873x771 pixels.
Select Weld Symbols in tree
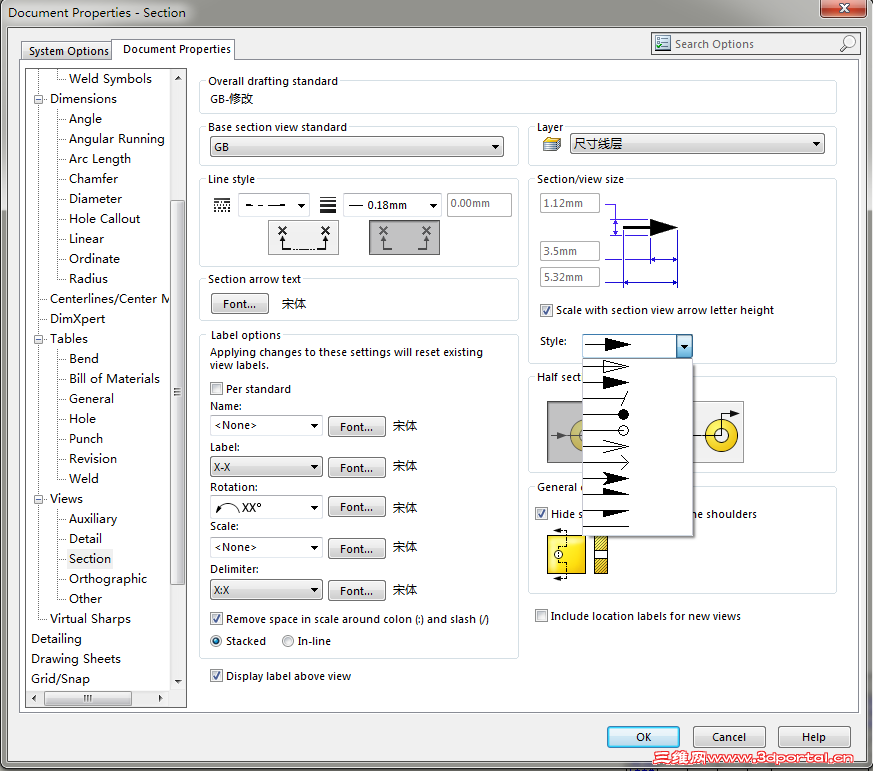[x=110, y=78]
